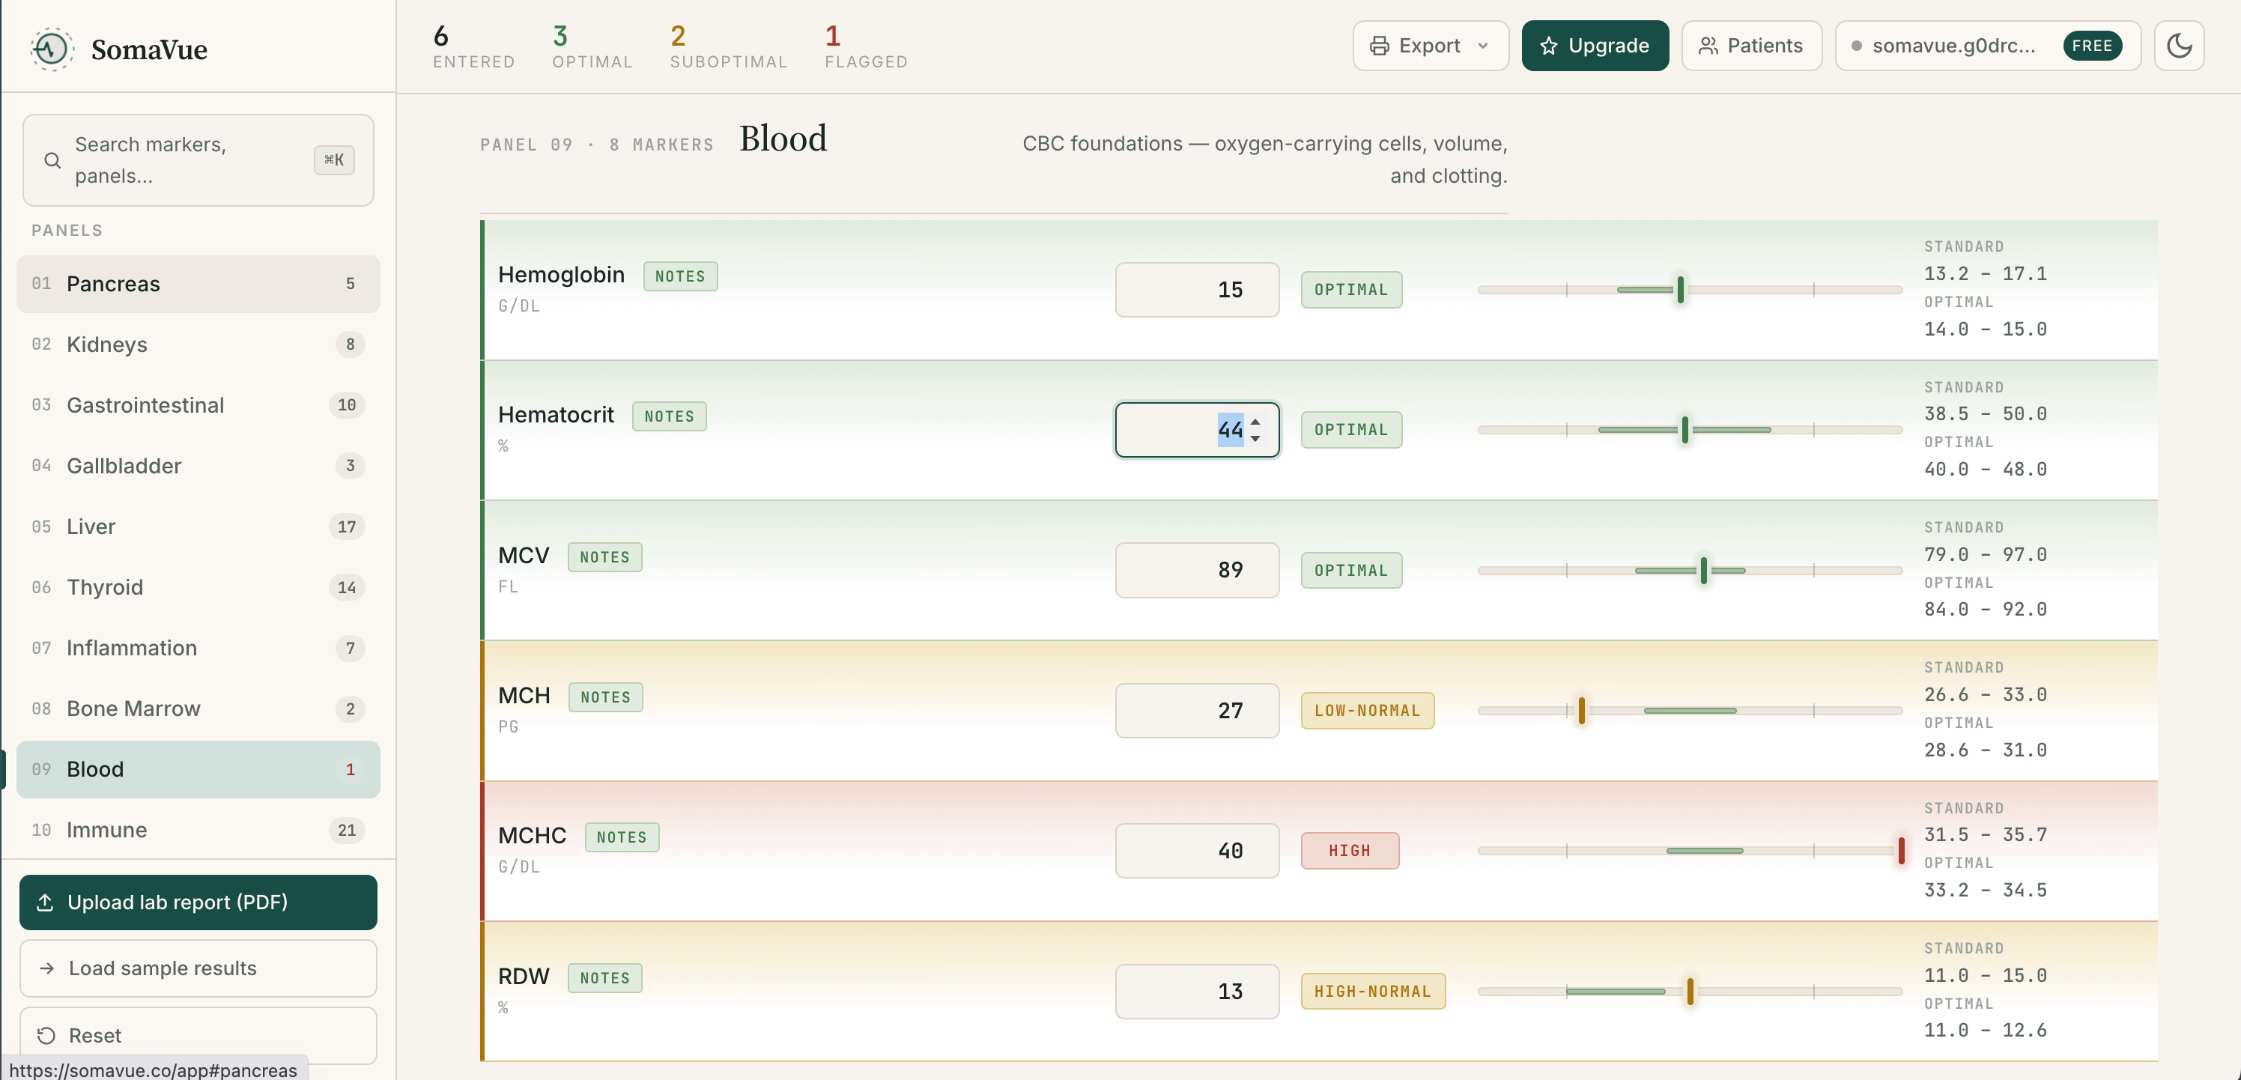Increment Hematocrit value with stepper arrow
This screenshot has width=2241, height=1080.
point(1255,423)
